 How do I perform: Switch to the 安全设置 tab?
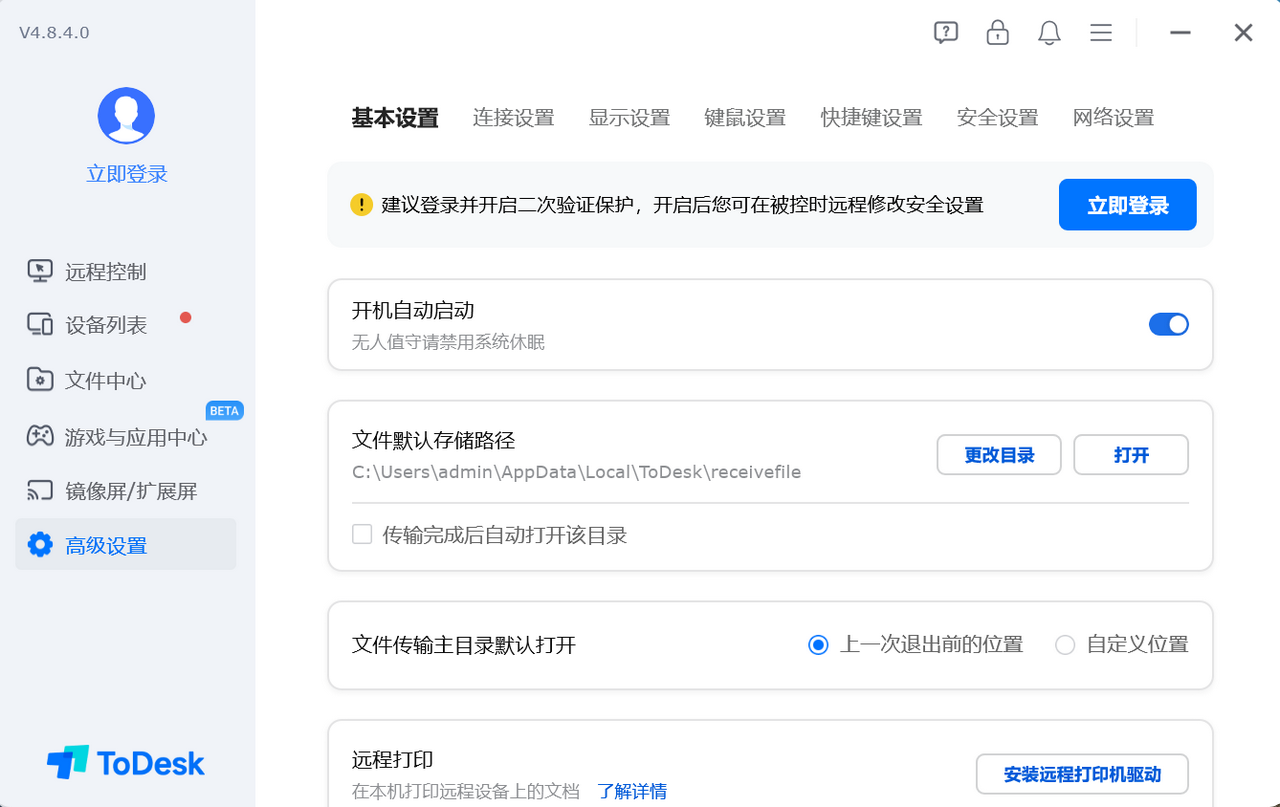pos(997,118)
